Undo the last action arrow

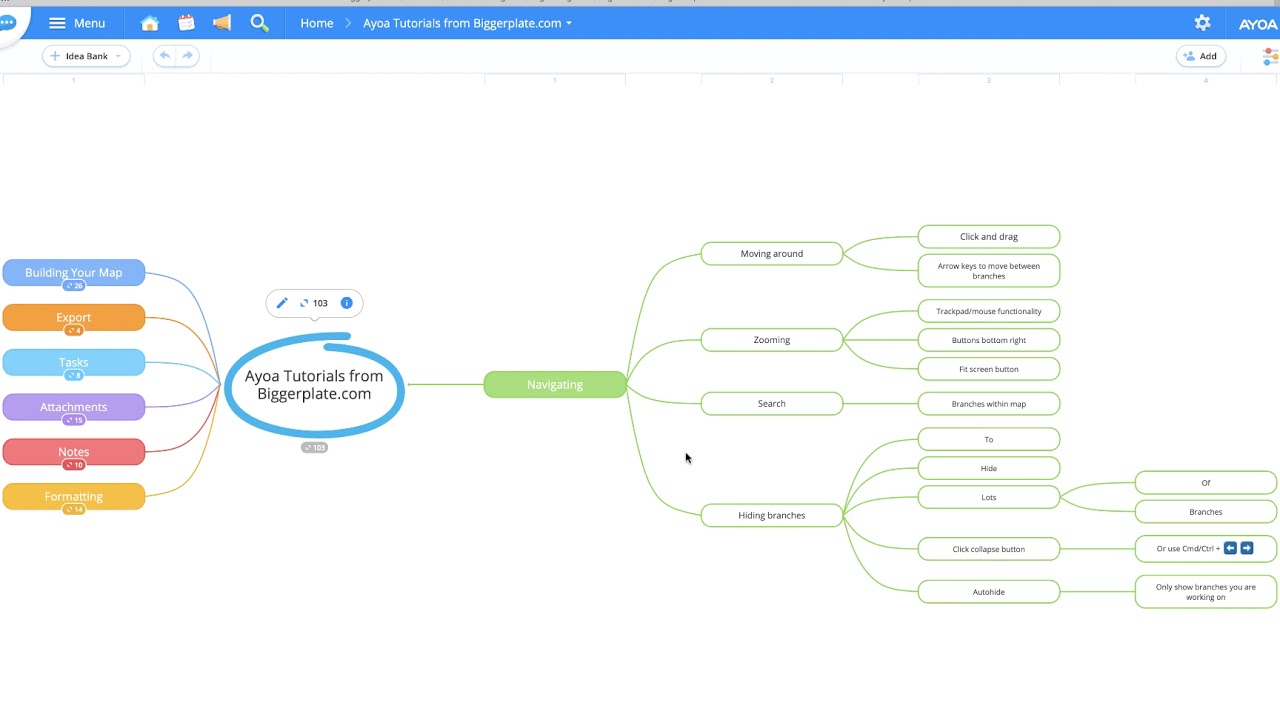[x=165, y=56]
